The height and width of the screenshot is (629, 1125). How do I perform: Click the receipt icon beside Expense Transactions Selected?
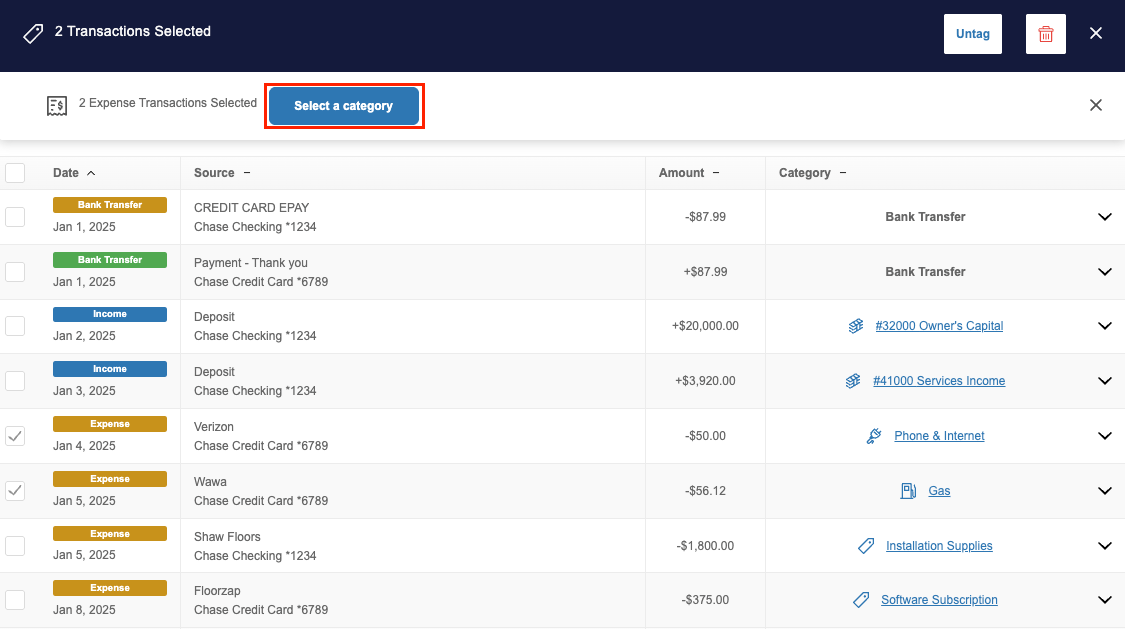[57, 105]
